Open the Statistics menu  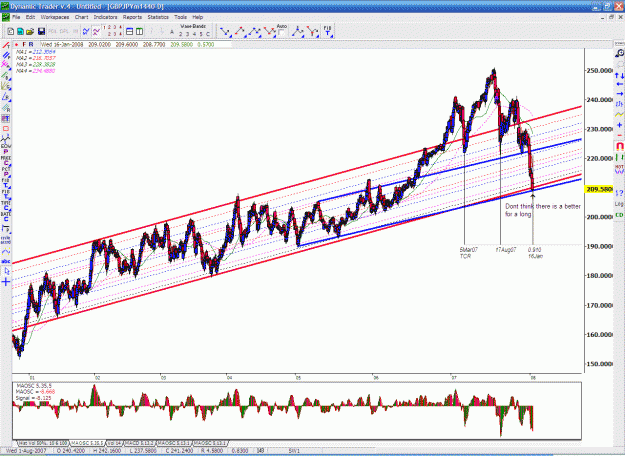click(158, 17)
